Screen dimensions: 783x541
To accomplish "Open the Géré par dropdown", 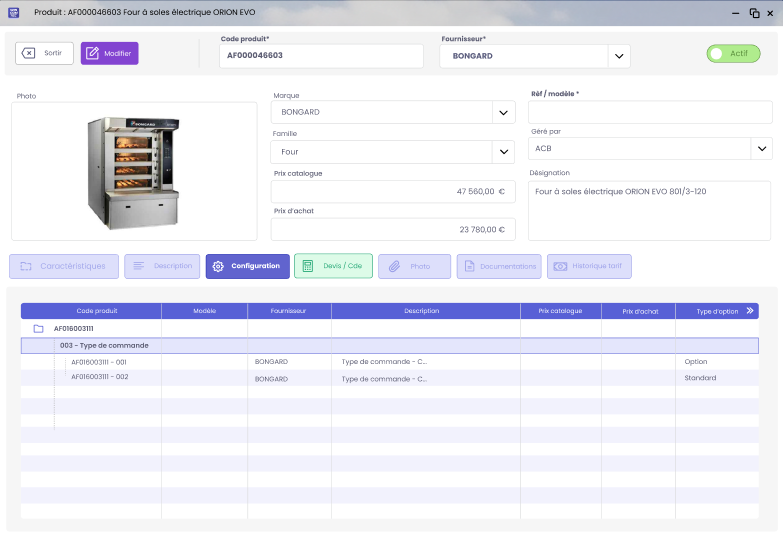I will pos(761,149).
